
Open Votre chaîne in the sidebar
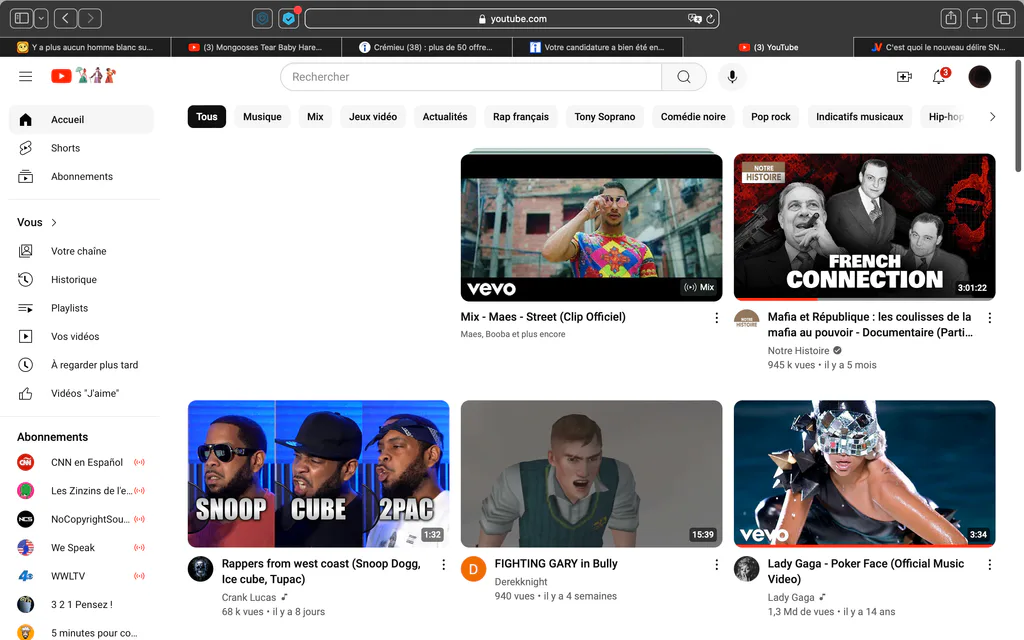(82, 251)
